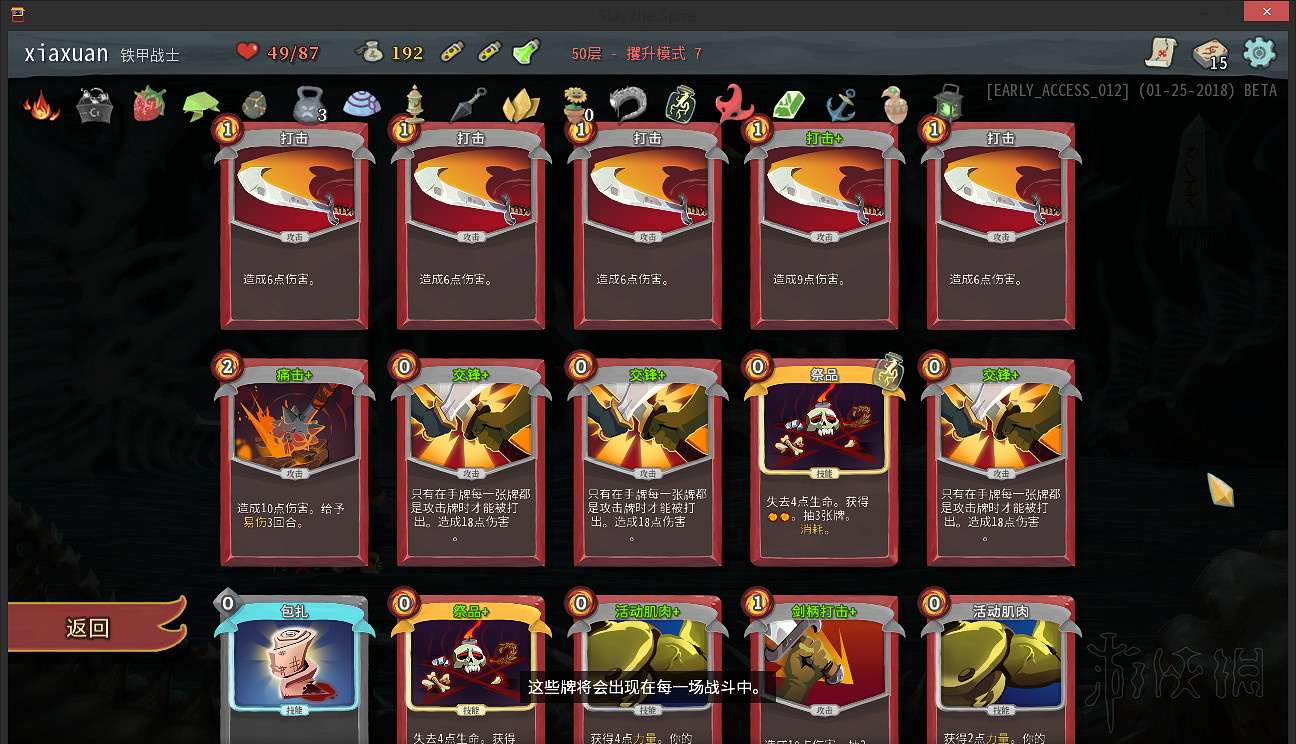This screenshot has height=744, width=1296.
Task: Click the green emerald gem relic
Action: 789,104
